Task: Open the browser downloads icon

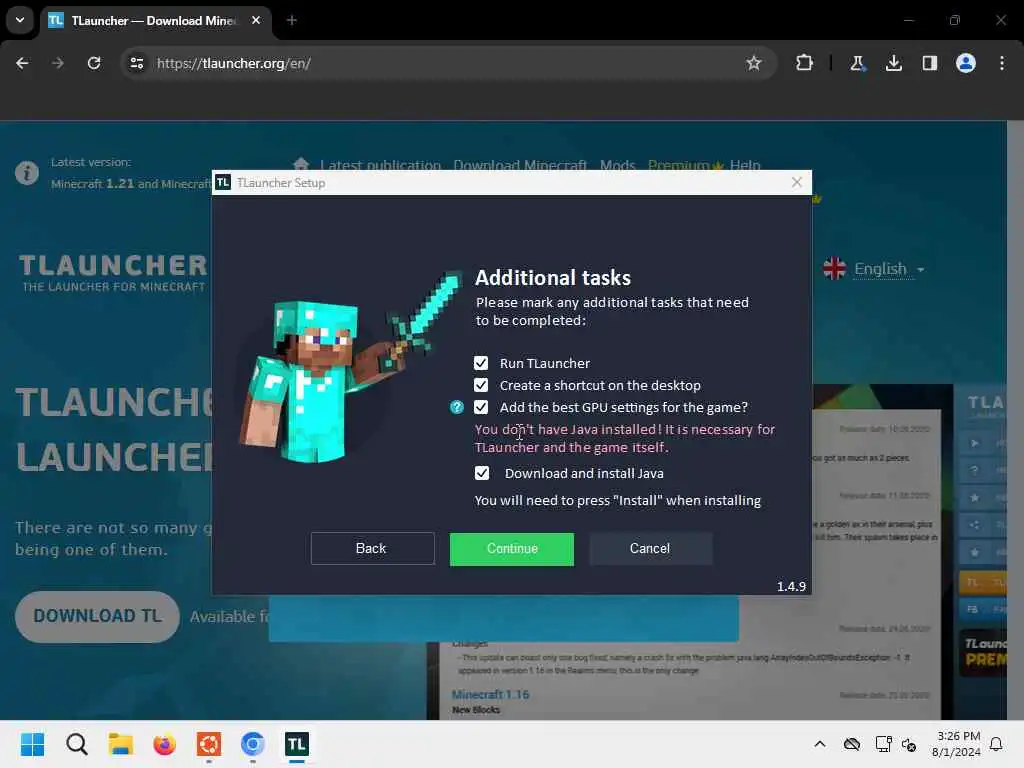Action: click(893, 63)
